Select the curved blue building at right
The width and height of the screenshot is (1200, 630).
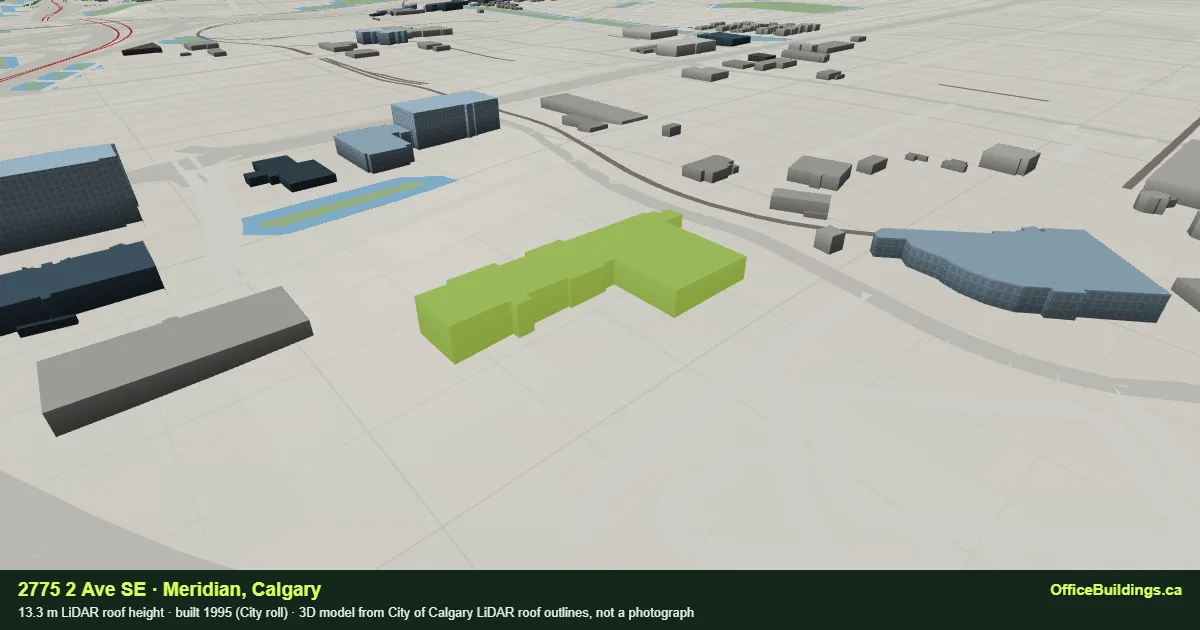click(1020, 272)
